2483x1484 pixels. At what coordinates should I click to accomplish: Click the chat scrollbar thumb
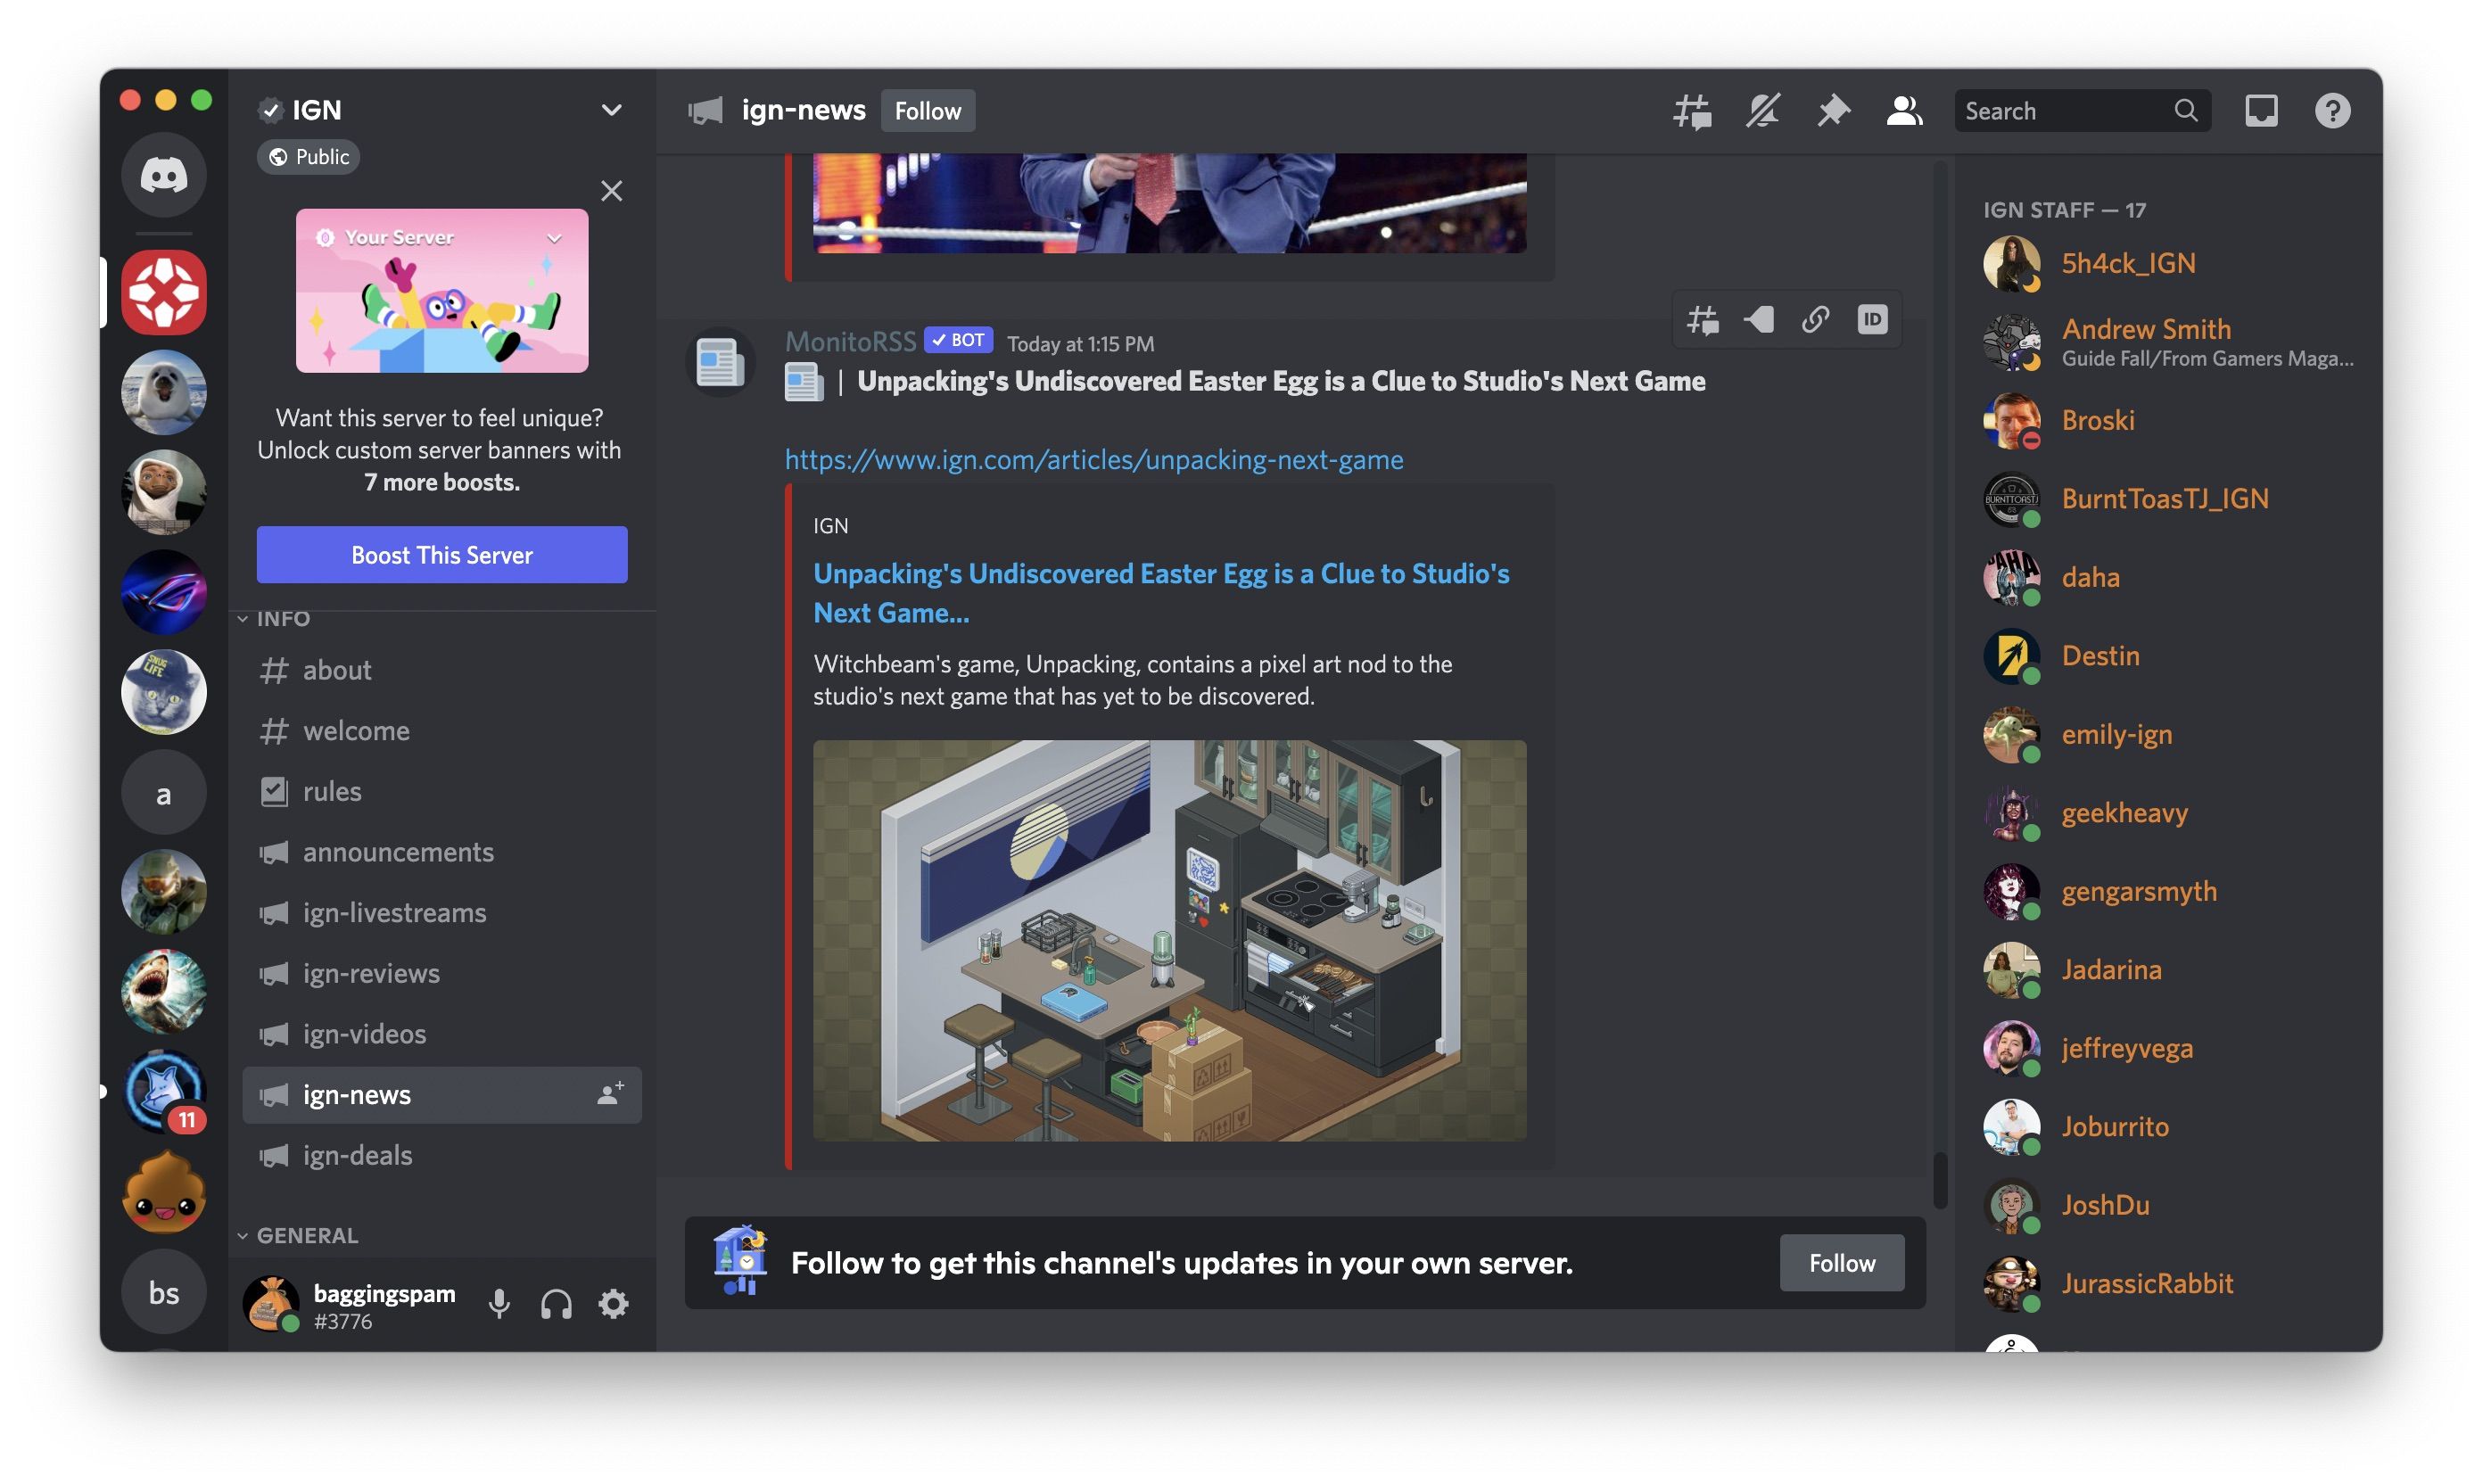(x=1939, y=1181)
